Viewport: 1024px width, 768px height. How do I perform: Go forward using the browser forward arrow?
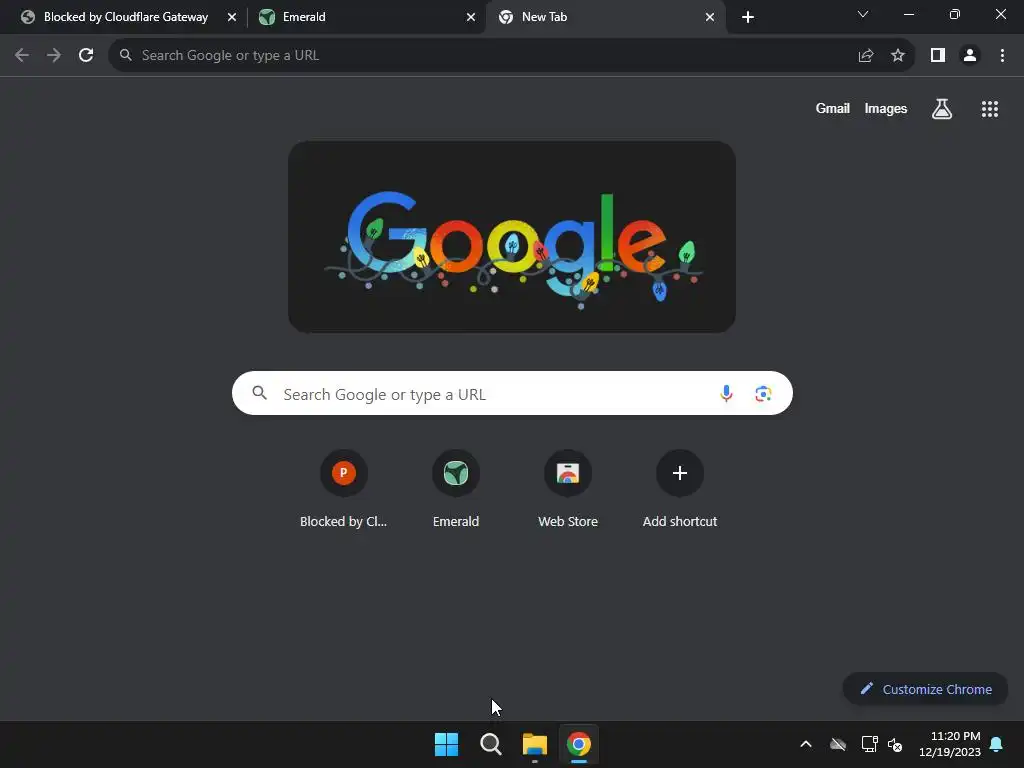click(54, 56)
